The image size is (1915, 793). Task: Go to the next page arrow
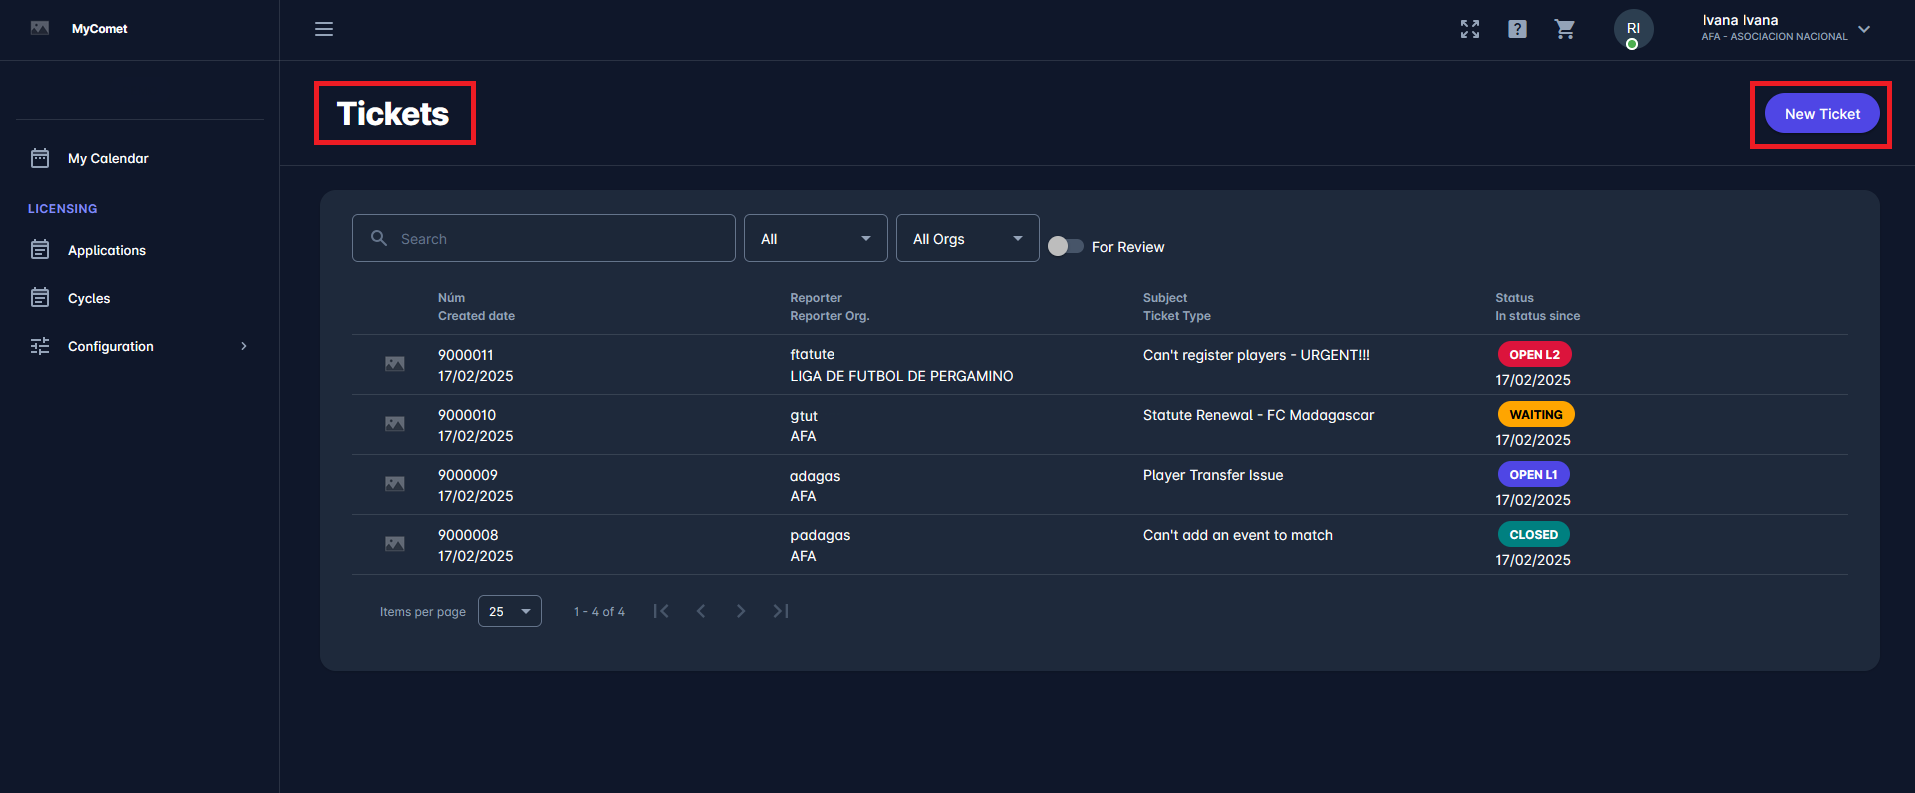[x=741, y=611]
